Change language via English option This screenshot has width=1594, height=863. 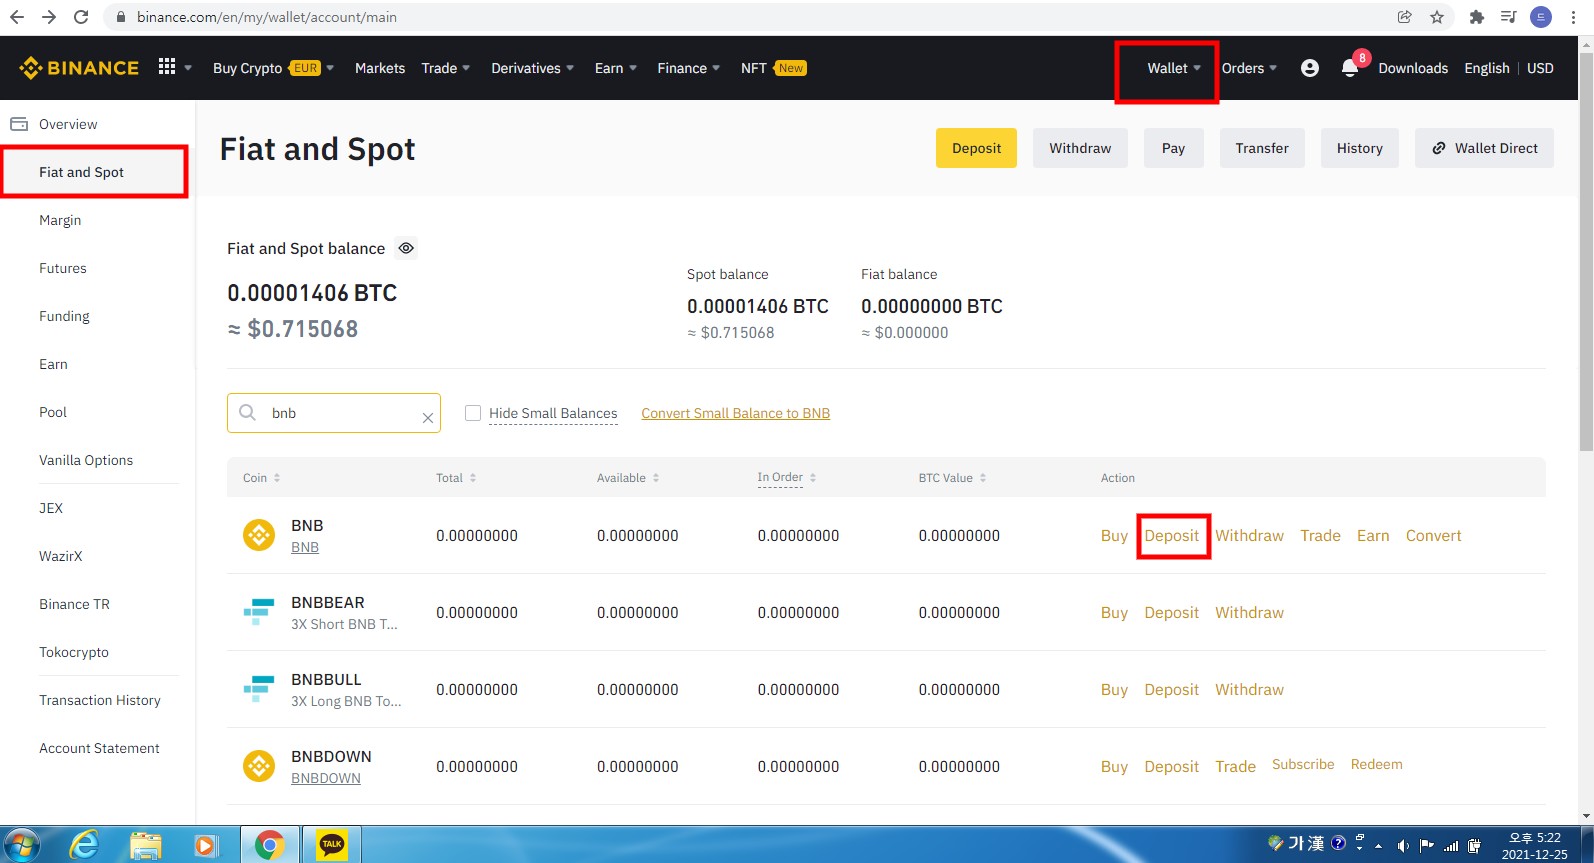pos(1487,68)
